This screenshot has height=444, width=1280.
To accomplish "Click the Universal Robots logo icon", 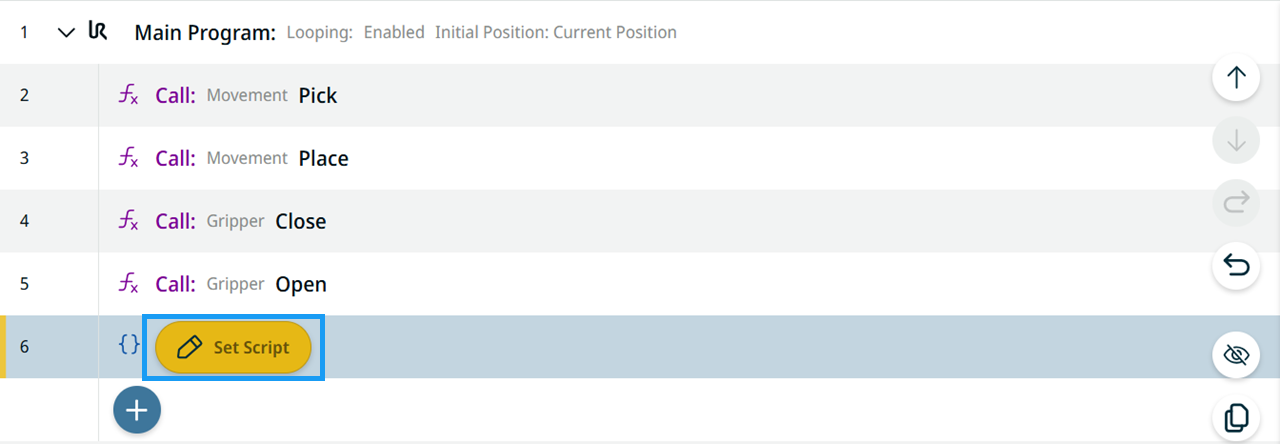I will tap(98, 32).
